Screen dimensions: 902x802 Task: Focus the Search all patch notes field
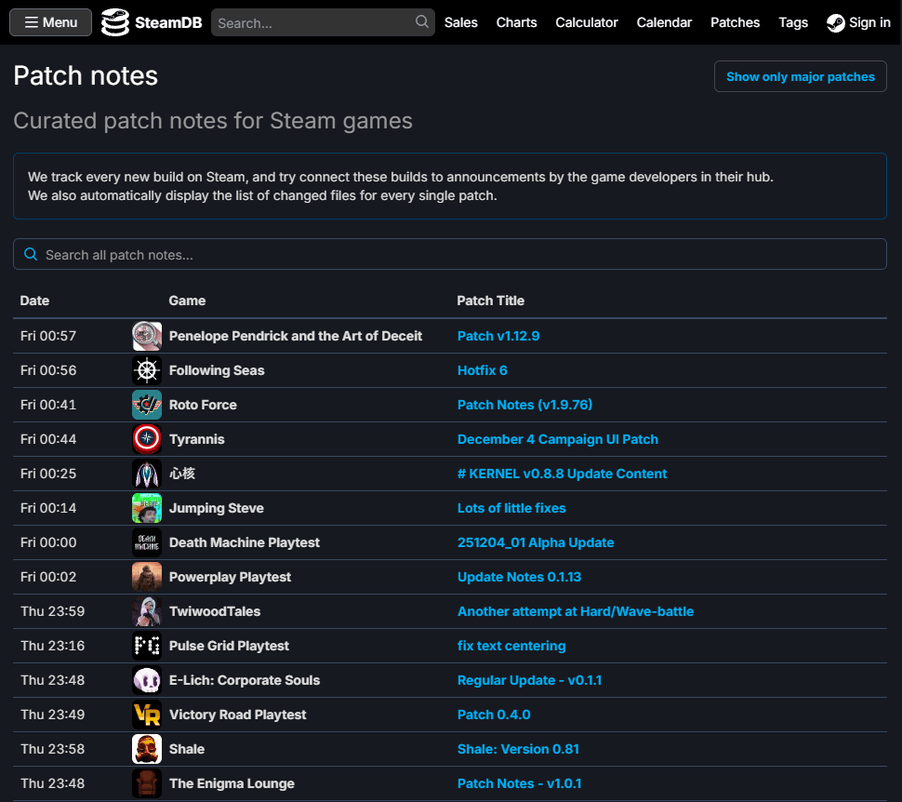(450, 255)
